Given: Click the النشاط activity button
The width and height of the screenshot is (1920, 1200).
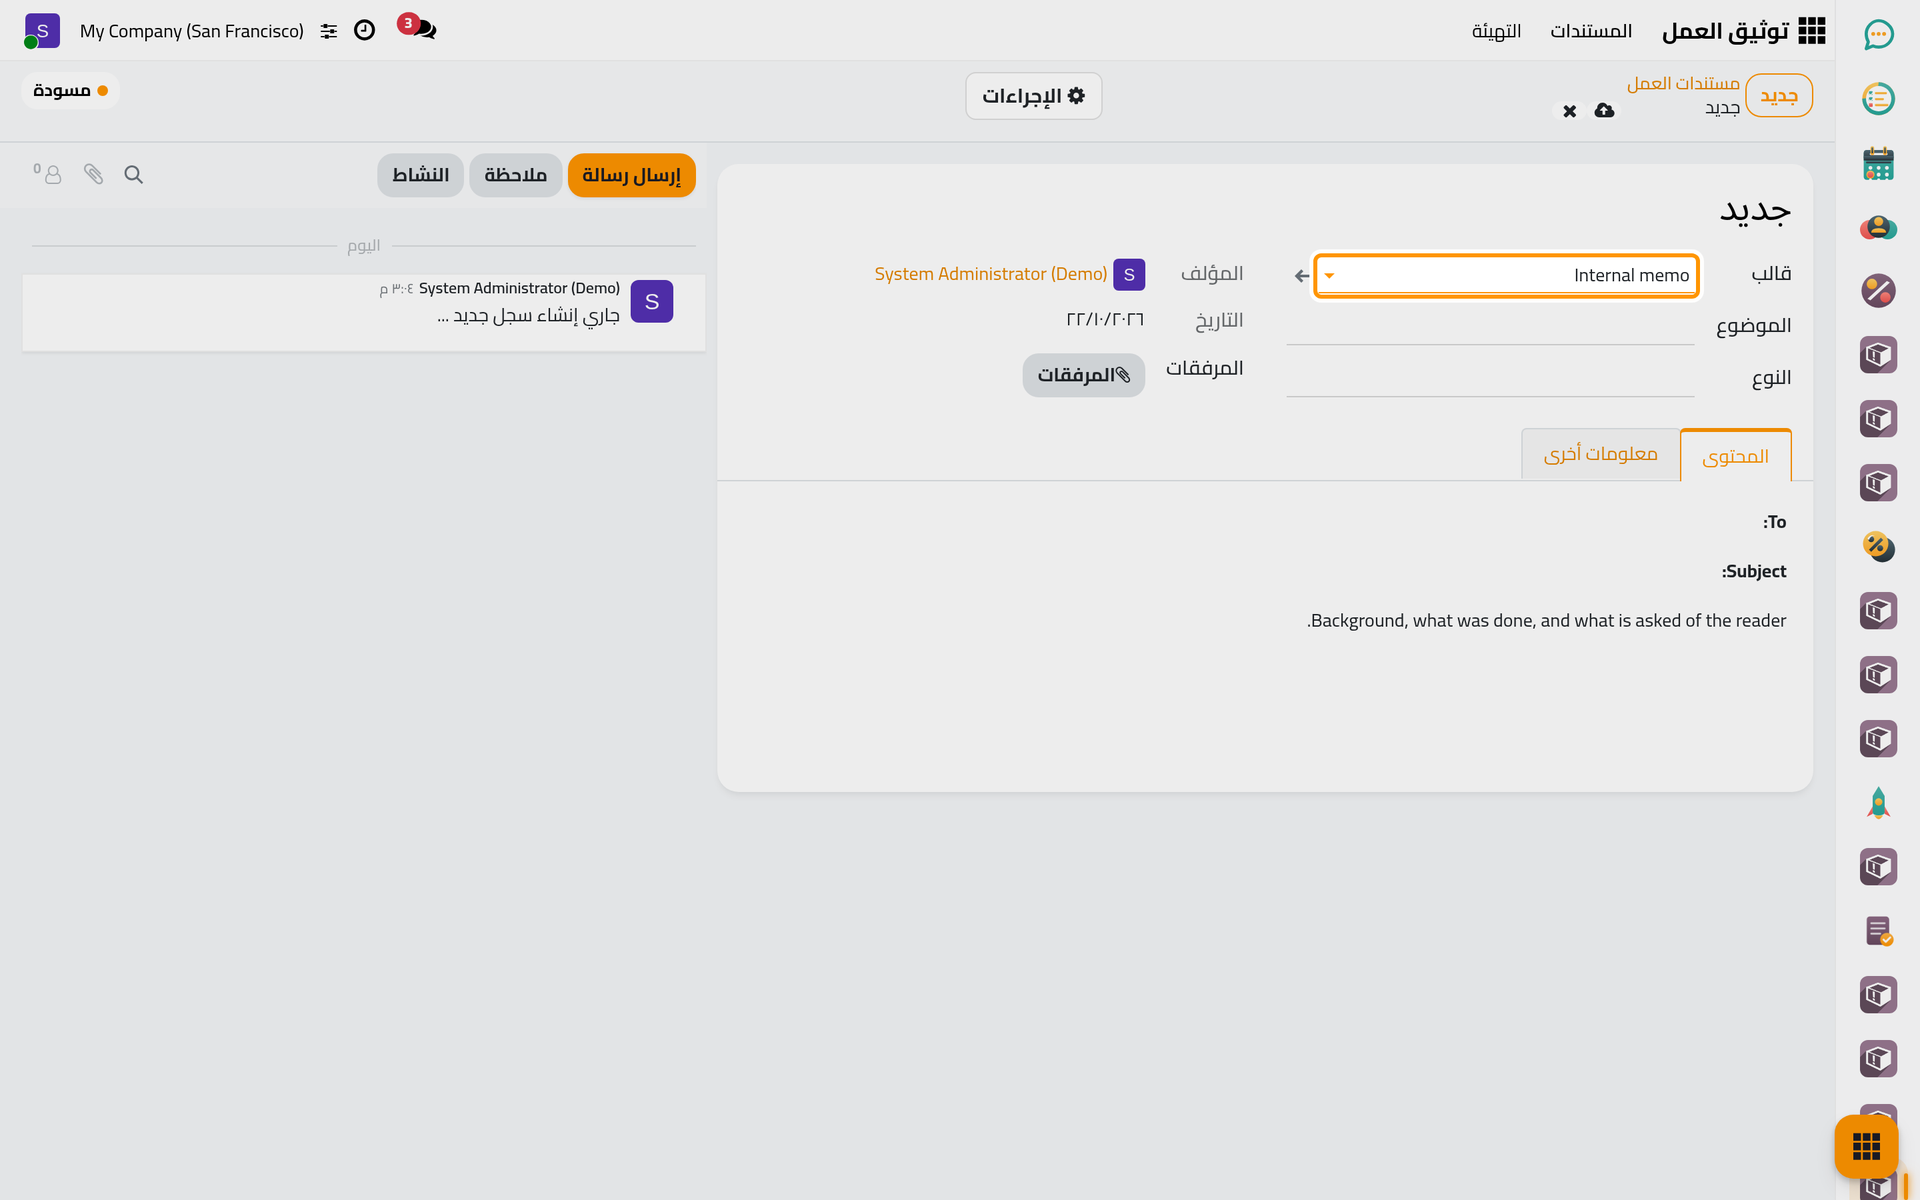Looking at the screenshot, I should pyautogui.click(x=420, y=175).
